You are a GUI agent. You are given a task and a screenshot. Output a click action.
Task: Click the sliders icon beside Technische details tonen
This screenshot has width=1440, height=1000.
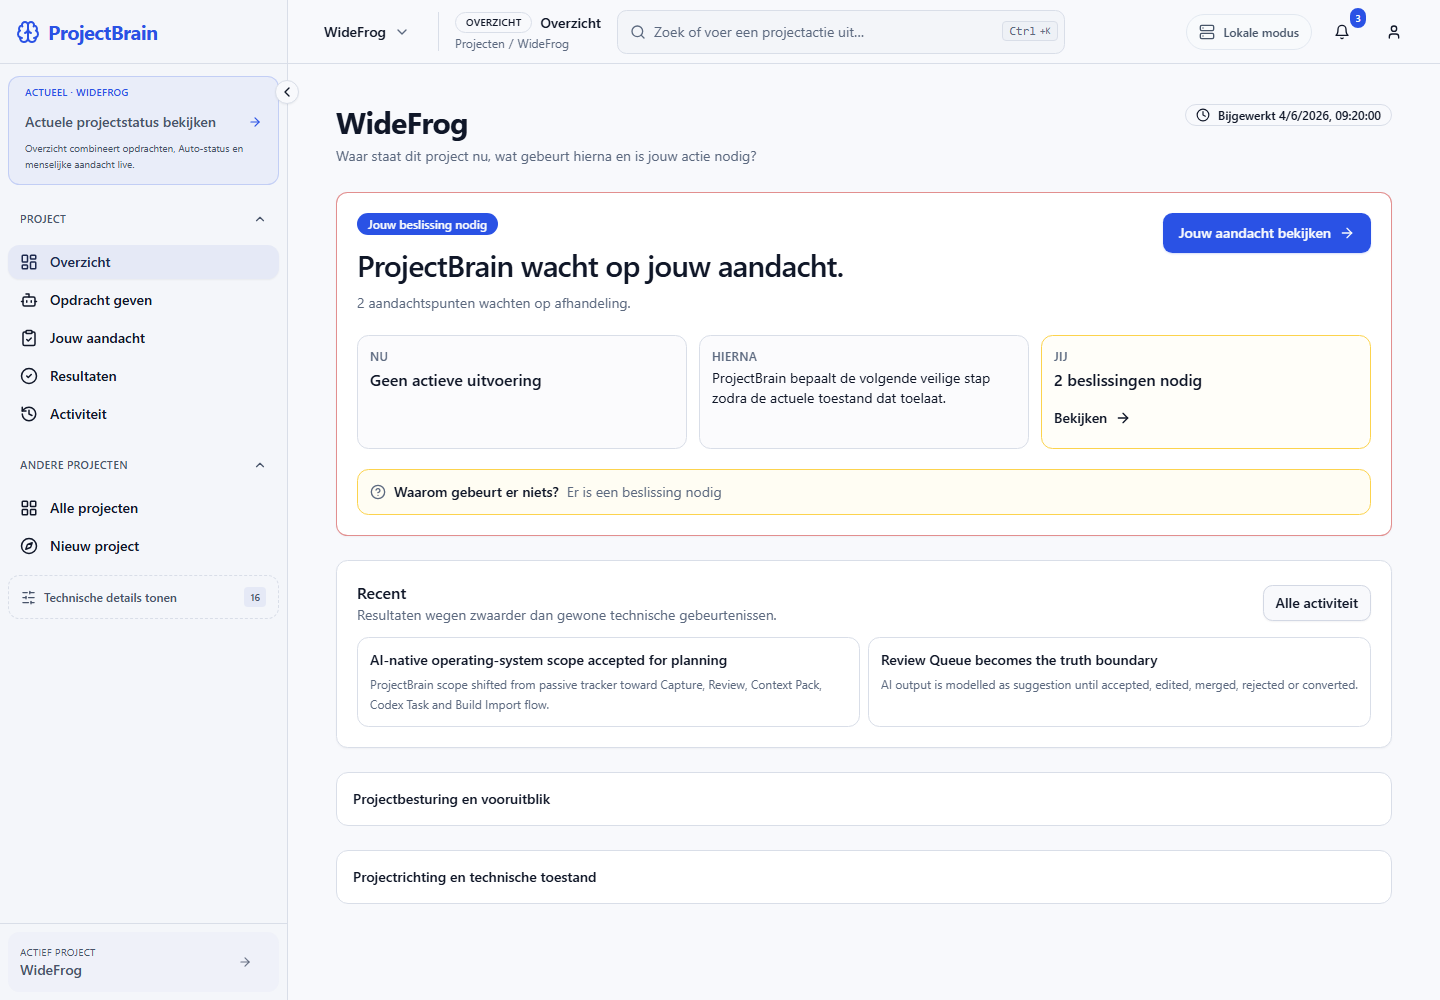(28, 597)
